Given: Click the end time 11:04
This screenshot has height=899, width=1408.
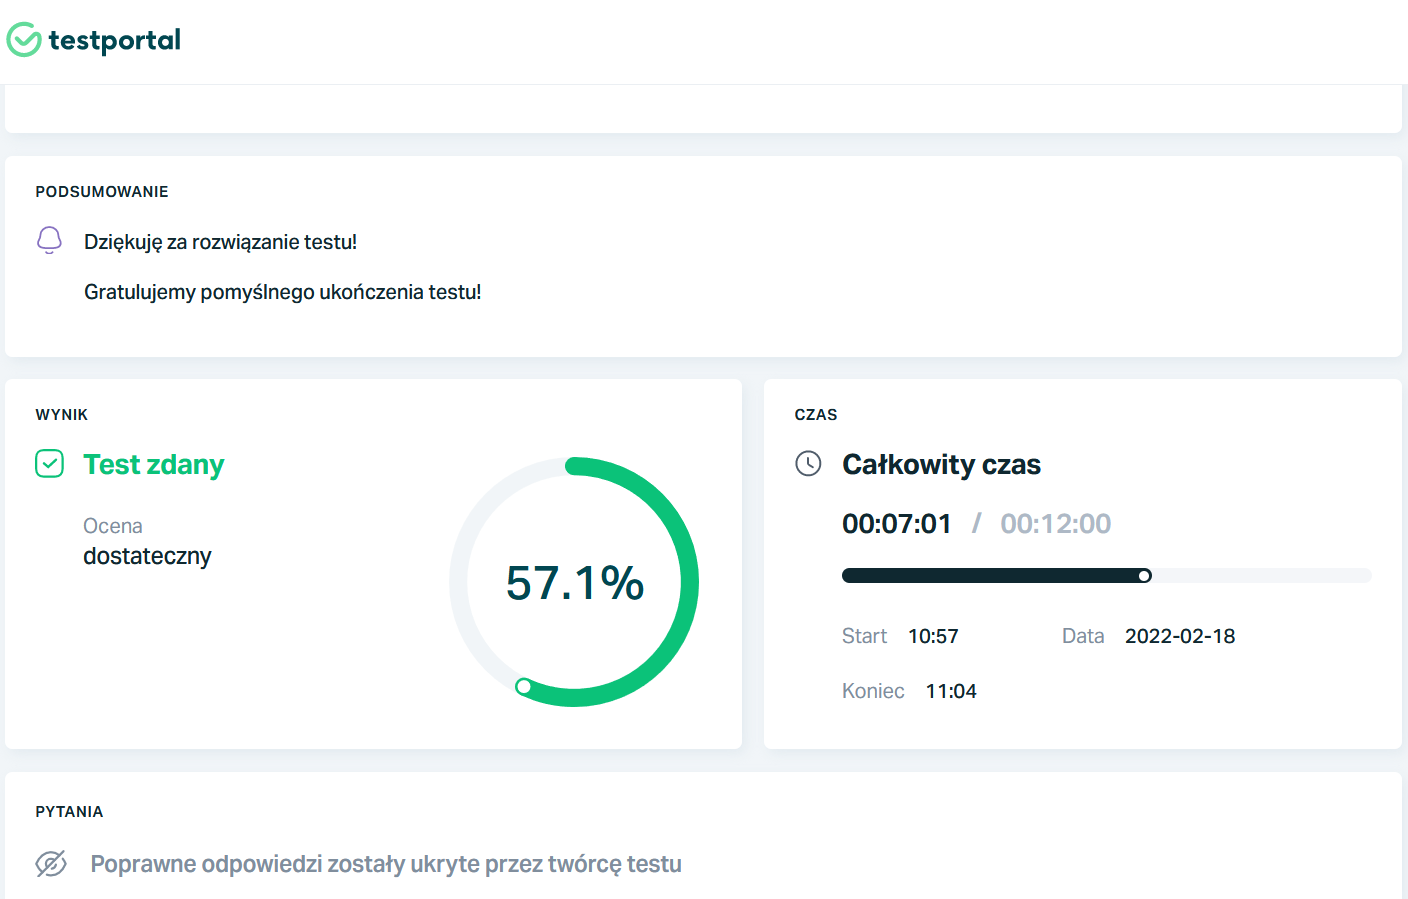Looking at the screenshot, I should (x=951, y=692).
